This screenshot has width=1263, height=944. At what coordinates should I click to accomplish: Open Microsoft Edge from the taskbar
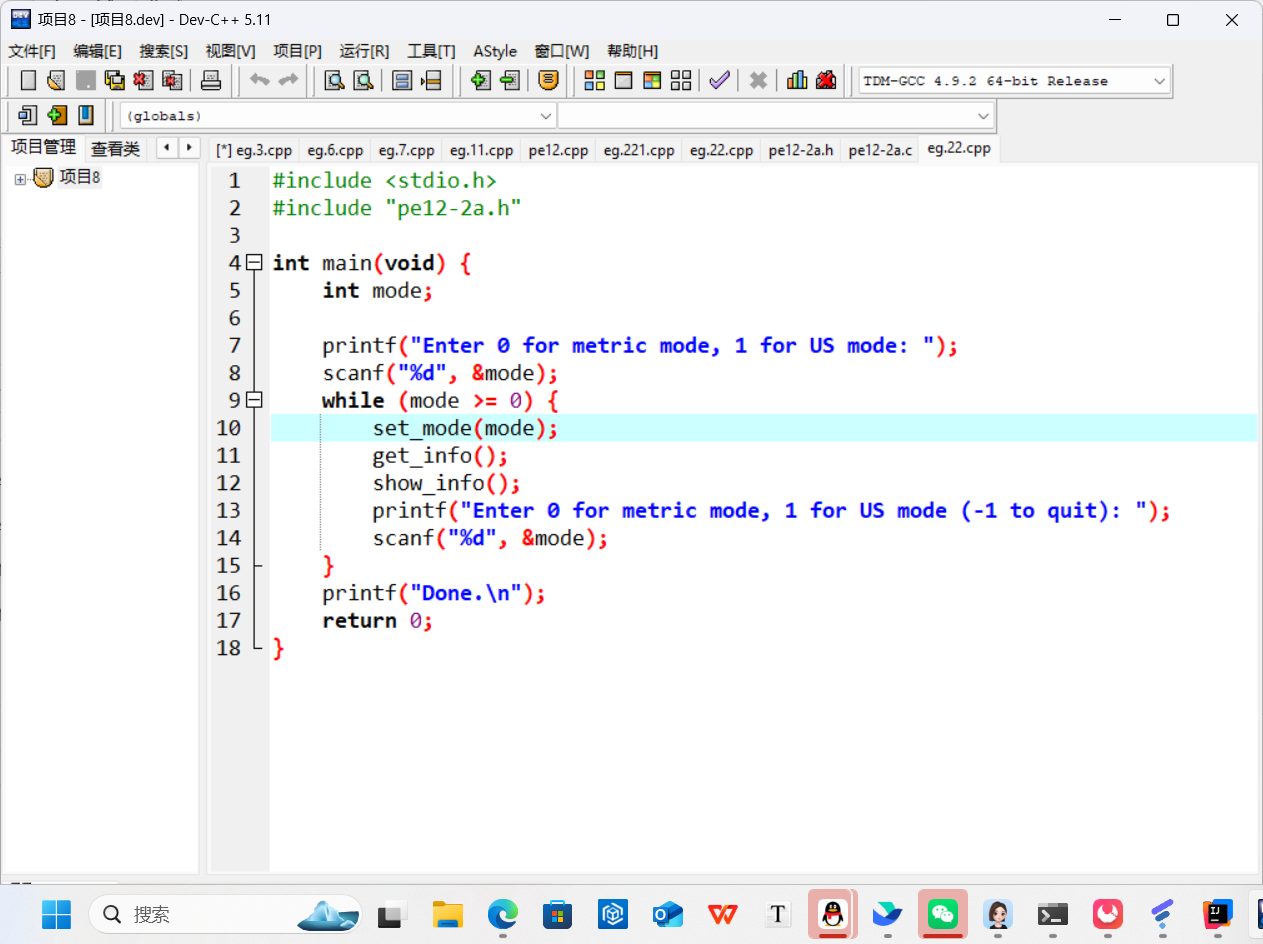(503, 914)
